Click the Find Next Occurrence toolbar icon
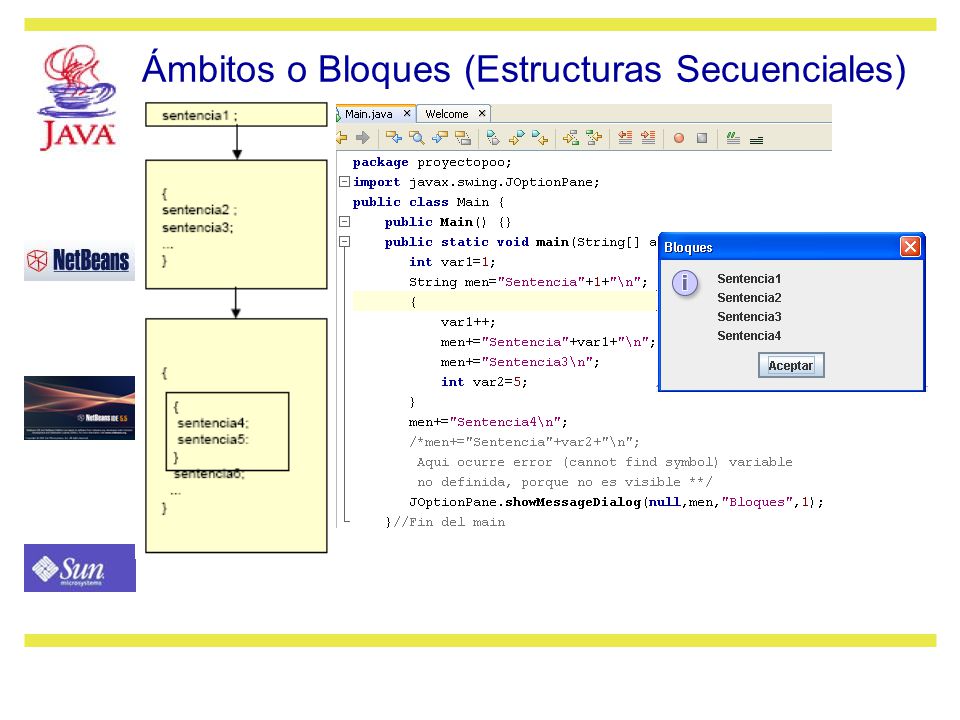This screenshot has width=960, height=720. tap(440, 138)
